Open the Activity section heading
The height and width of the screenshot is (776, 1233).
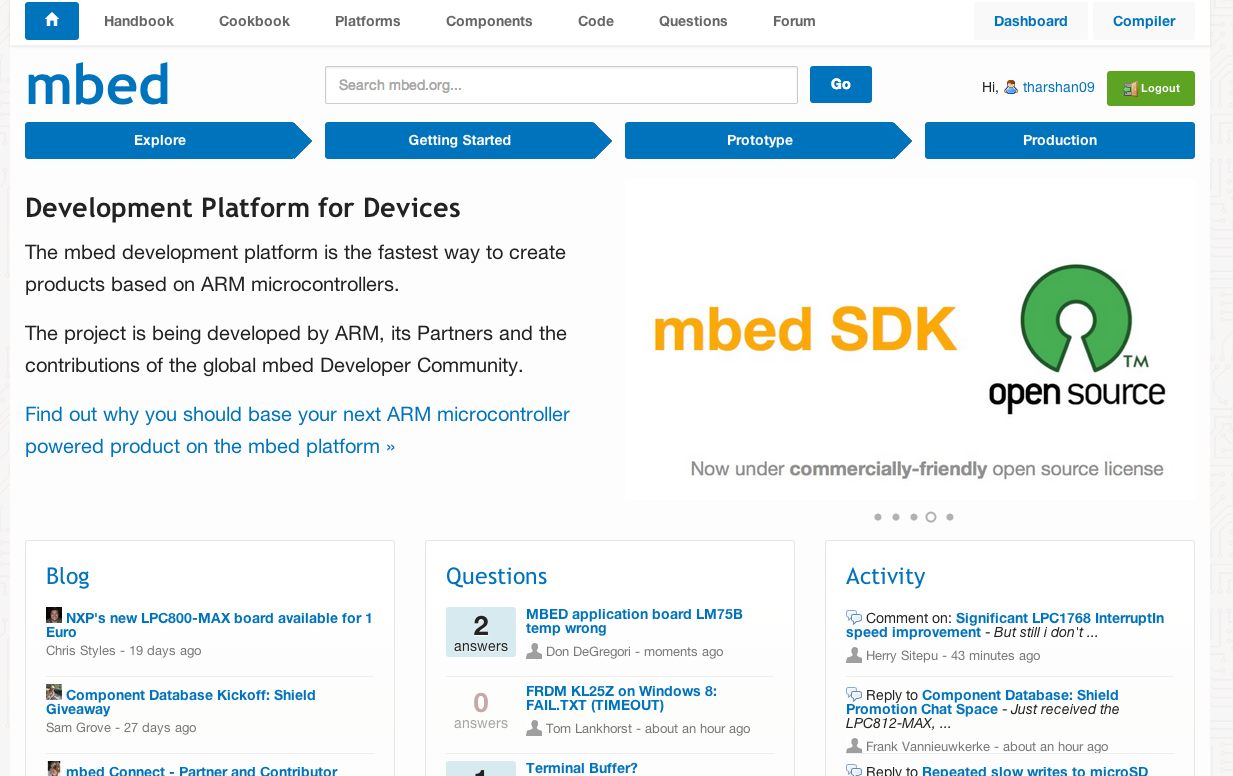click(886, 576)
